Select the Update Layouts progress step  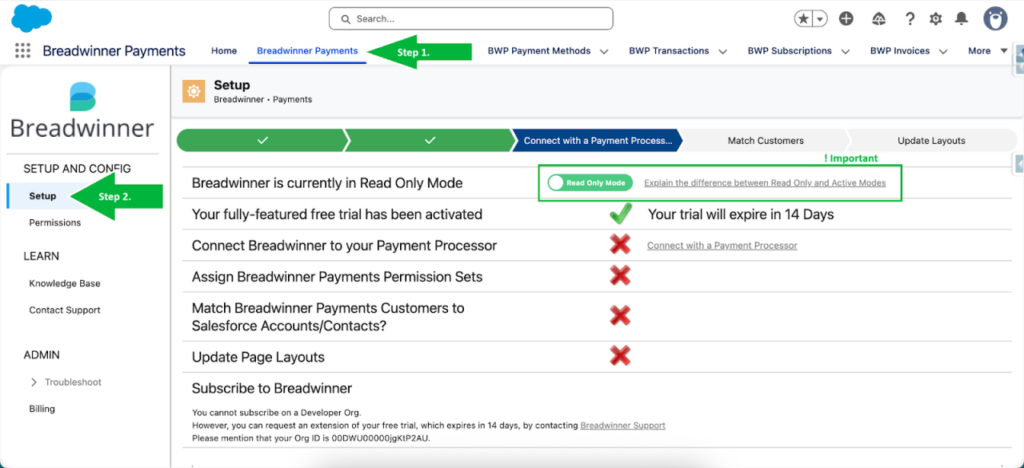pyautogui.click(x=931, y=140)
